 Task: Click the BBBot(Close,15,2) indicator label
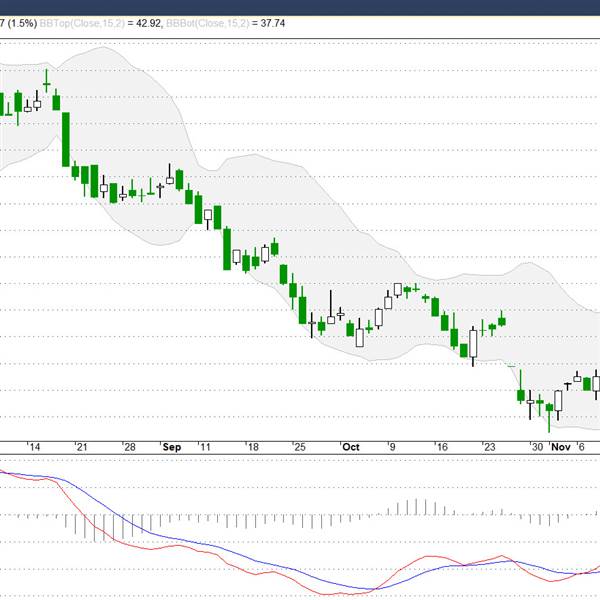207,23
